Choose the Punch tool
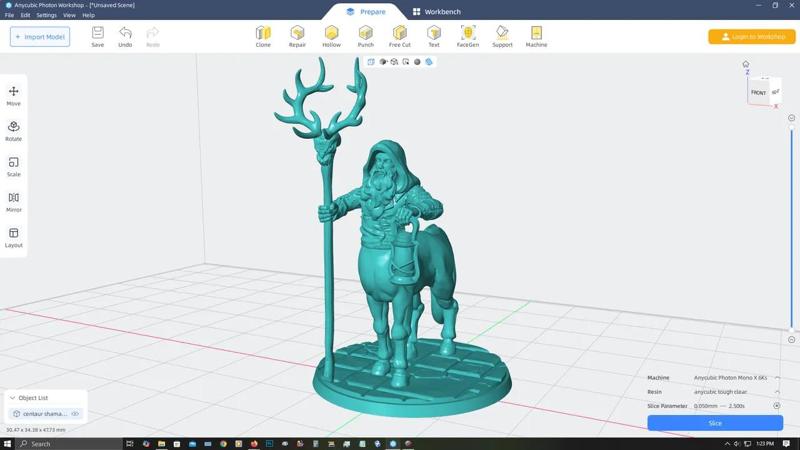This screenshot has height=450, width=800. click(x=366, y=37)
